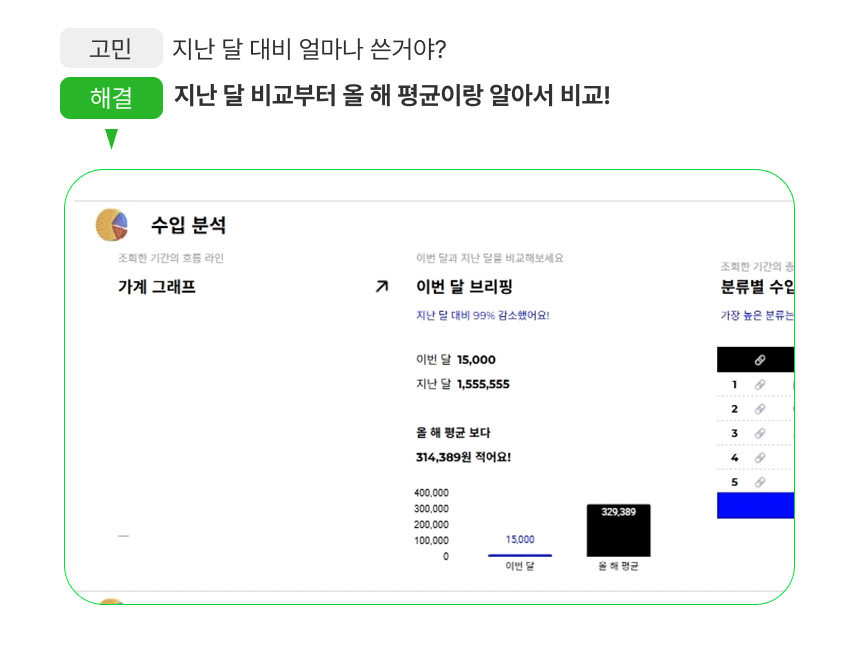Click the link icon in the black table header
860x651 pixels.
pos(760,360)
